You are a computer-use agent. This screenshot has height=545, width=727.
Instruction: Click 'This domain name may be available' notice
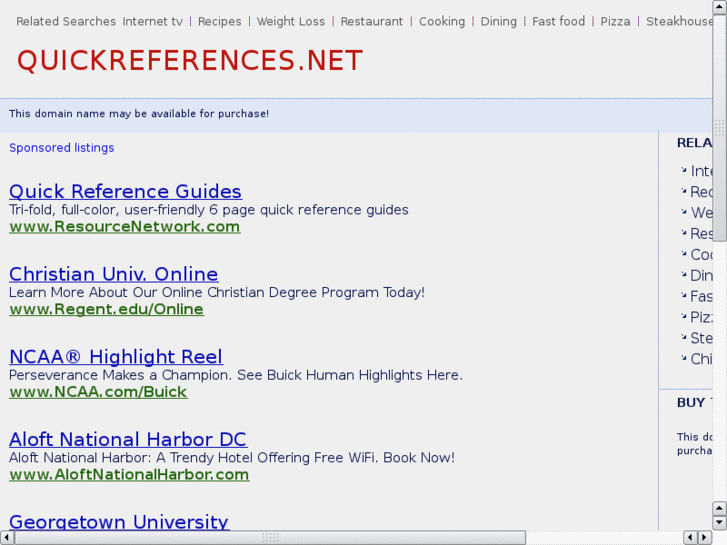[139, 114]
